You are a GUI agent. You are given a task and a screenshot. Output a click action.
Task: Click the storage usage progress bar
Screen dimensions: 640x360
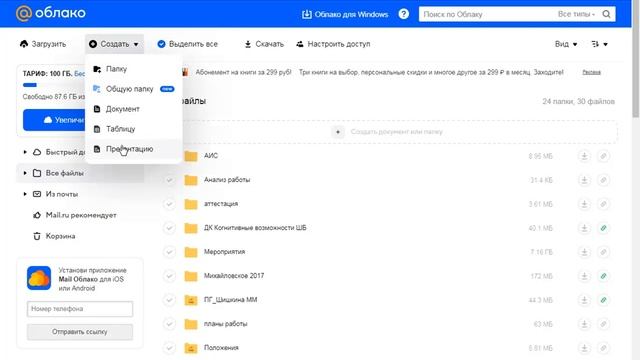[x=54, y=85]
